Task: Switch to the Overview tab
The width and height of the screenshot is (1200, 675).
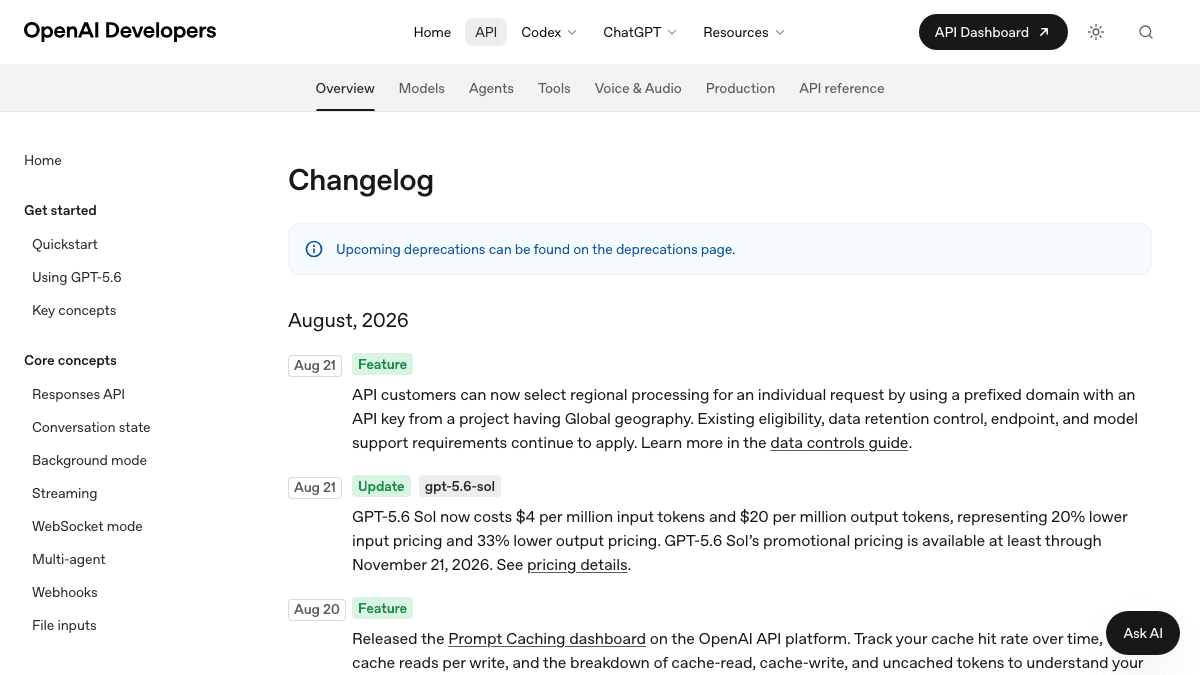Action: coord(345,88)
